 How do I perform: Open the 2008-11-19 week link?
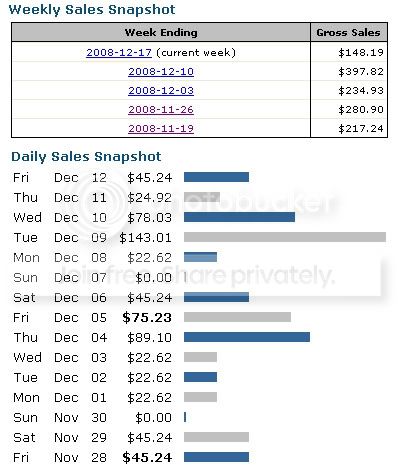[x=161, y=129]
